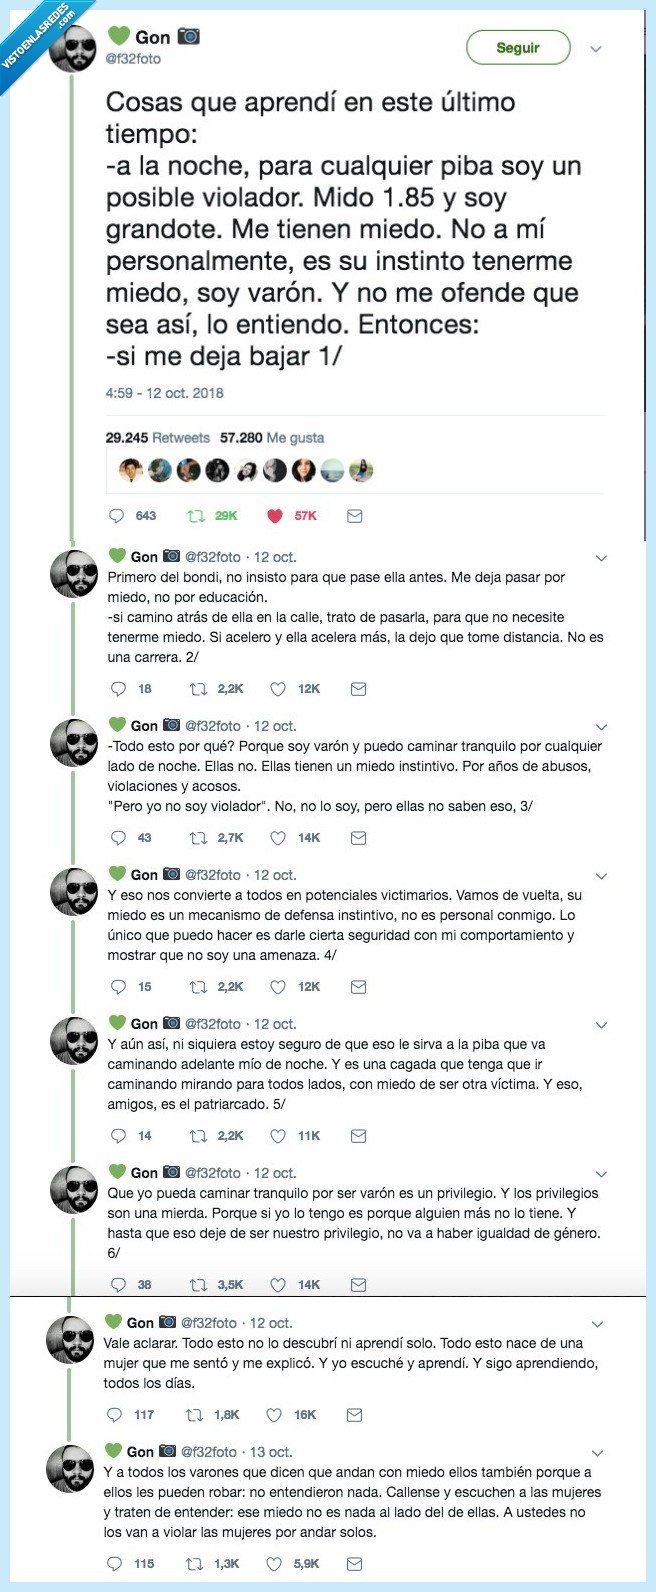Reply to the "Vale aclarar" tweet

tap(116, 1416)
